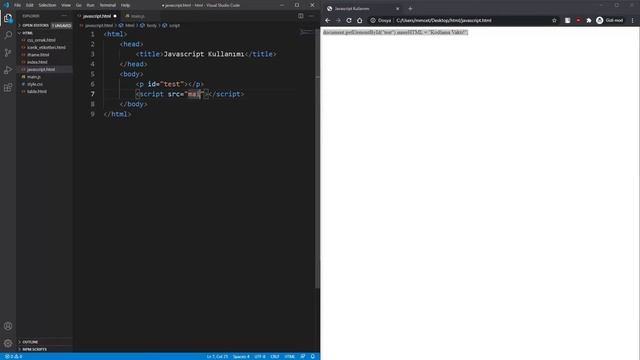The height and width of the screenshot is (360, 640).
Task: Click the feedback icon in status bar
Action: (x=303, y=356)
